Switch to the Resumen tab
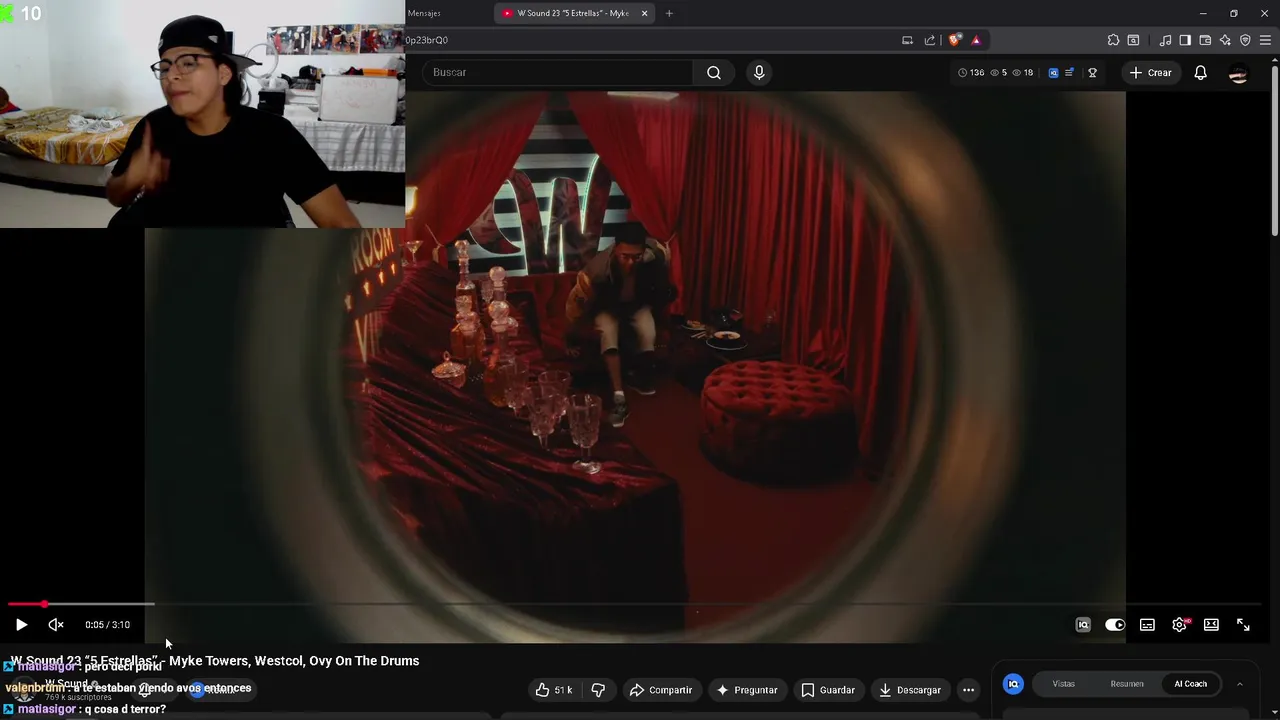The width and height of the screenshot is (1280, 720). point(1127,684)
